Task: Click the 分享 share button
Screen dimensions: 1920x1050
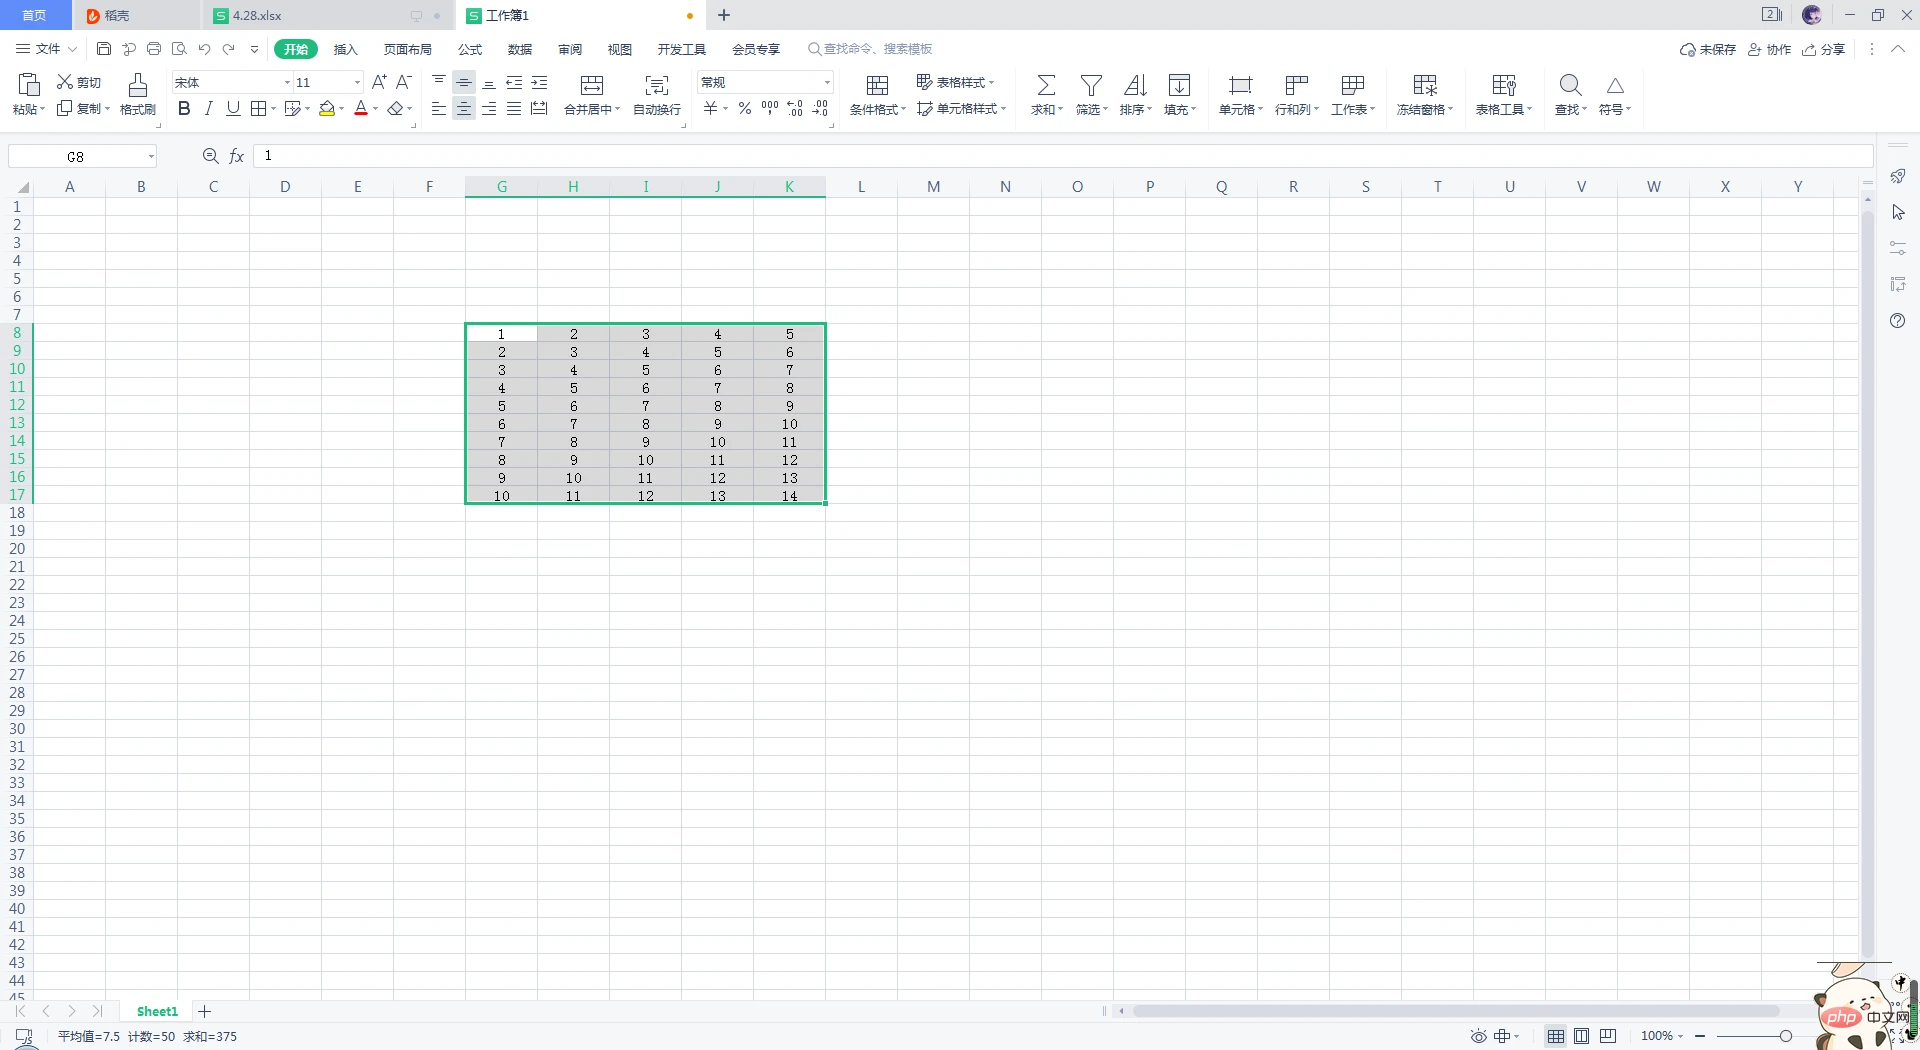Action: coord(1824,49)
